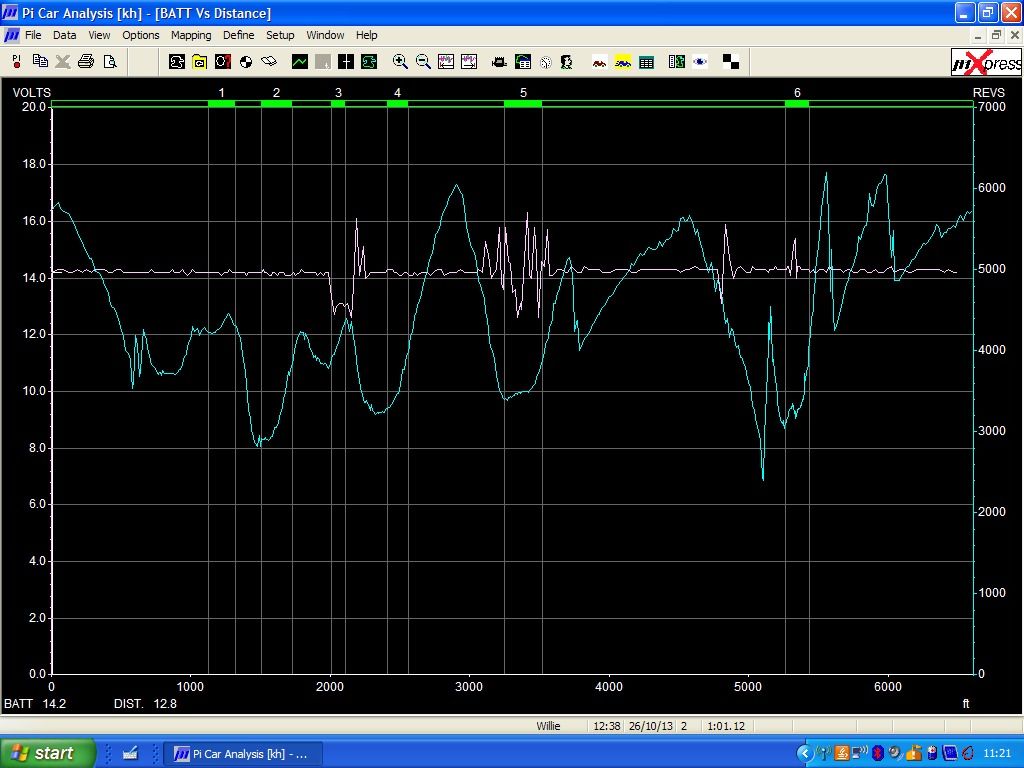Select track sector marker 1
The height and width of the screenshot is (768, 1024).
[221, 103]
